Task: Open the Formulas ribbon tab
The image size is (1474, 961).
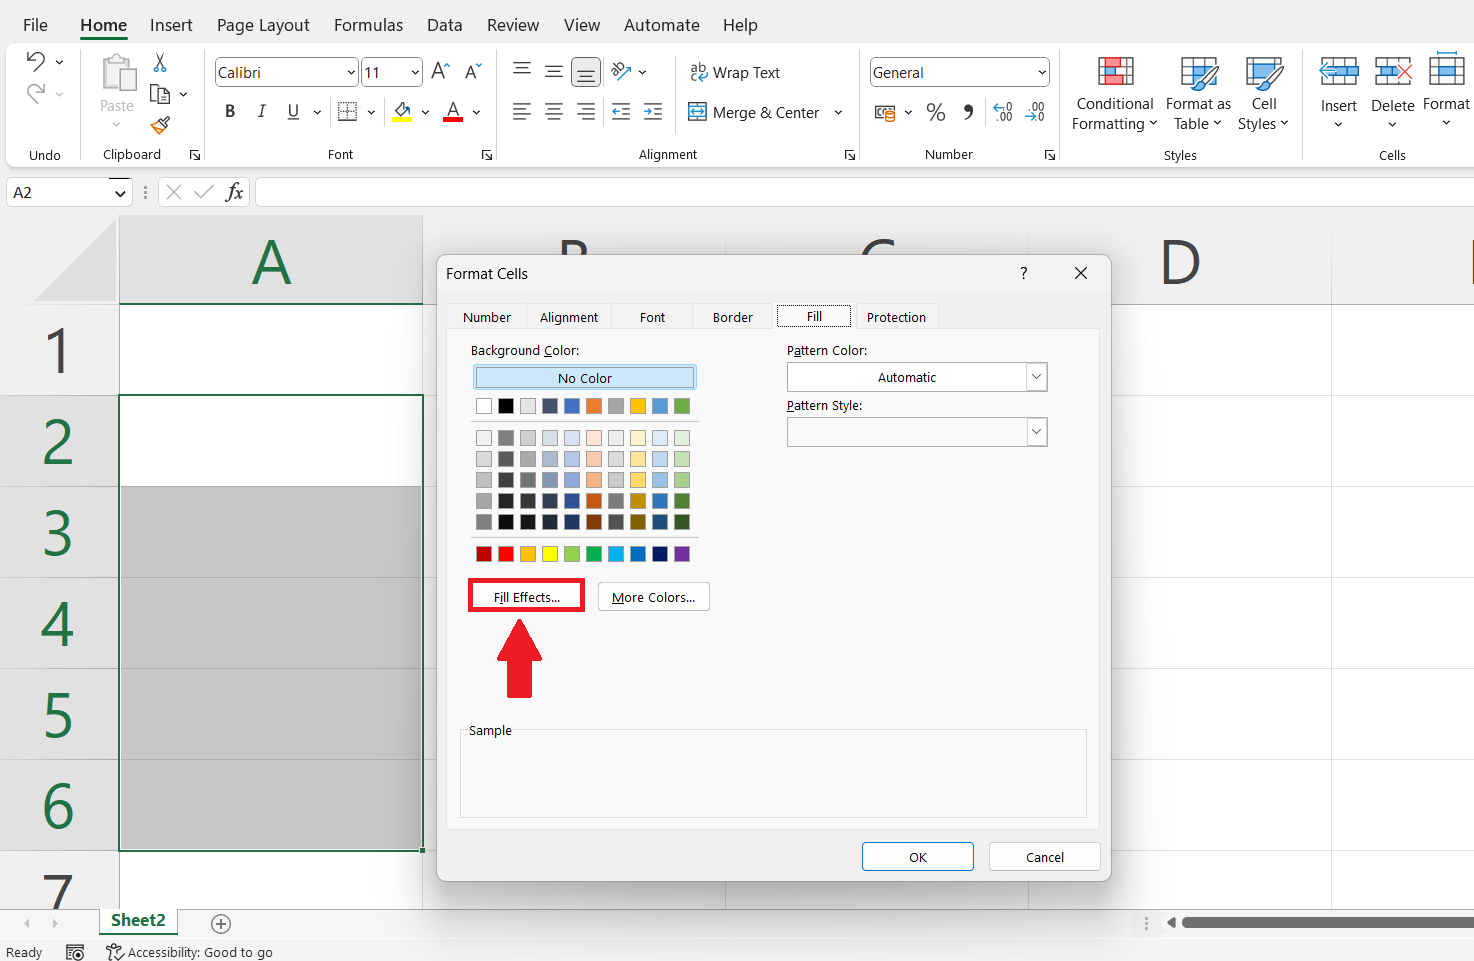Action: coord(368,24)
